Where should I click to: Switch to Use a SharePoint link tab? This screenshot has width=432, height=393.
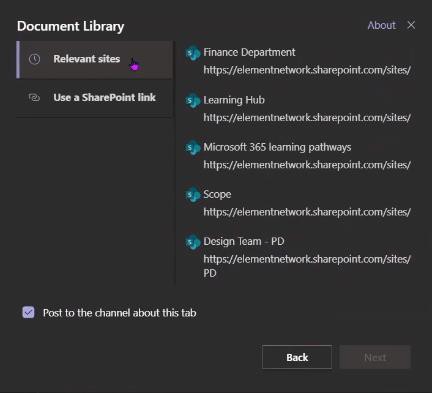pyautogui.click(x=95, y=98)
